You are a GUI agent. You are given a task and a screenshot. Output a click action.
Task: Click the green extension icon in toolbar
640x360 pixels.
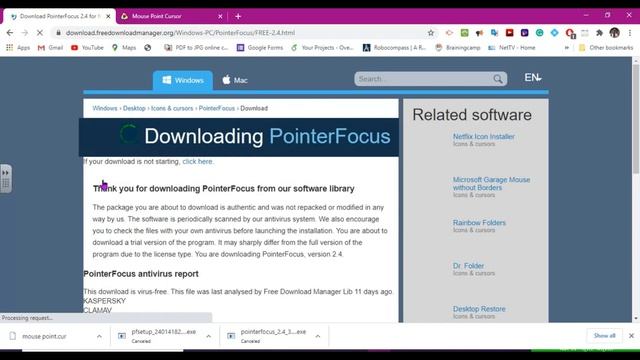[x=464, y=33]
